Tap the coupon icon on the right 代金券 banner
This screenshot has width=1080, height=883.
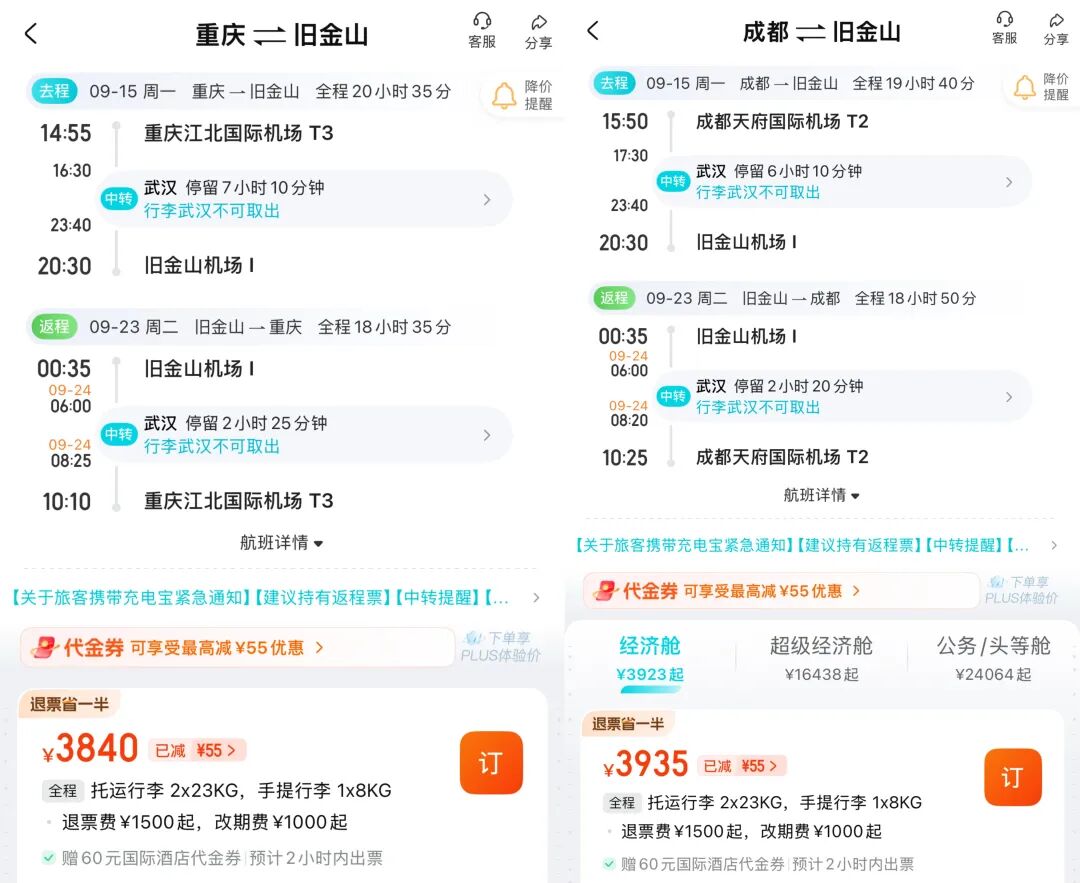click(x=605, y=590)
